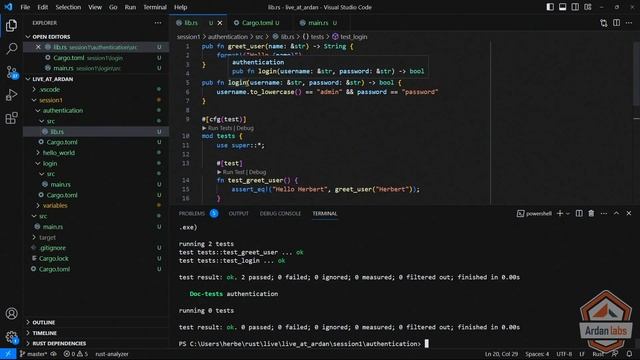The image size is (640, 360).
Task: Click the remote window indicator in status bar
Action: (x=8, y=354)
